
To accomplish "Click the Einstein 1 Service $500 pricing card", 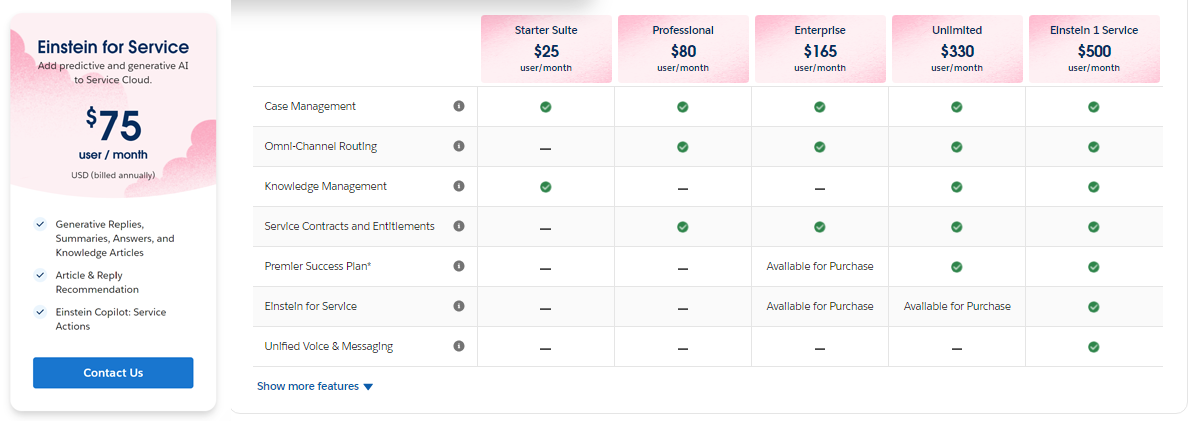I will tap(1093, 49).
